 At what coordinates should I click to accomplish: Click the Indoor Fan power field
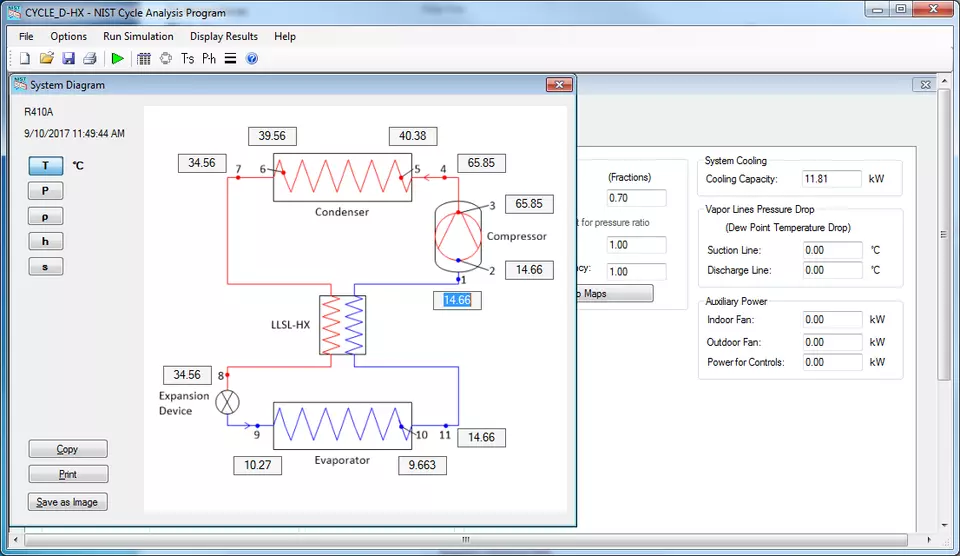click(833, 320)
